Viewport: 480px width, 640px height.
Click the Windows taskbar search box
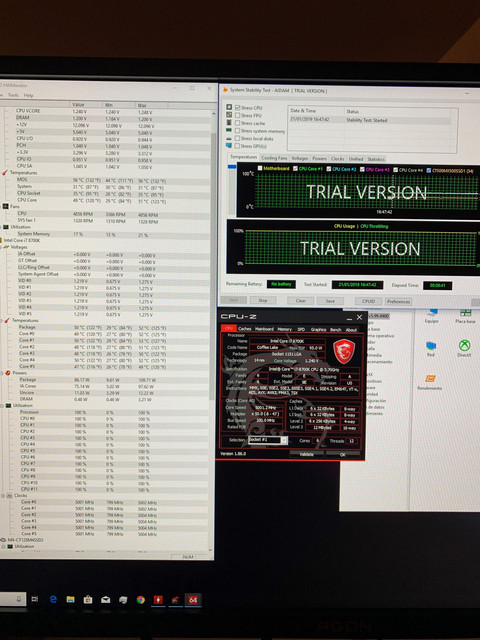pos(13,599)
